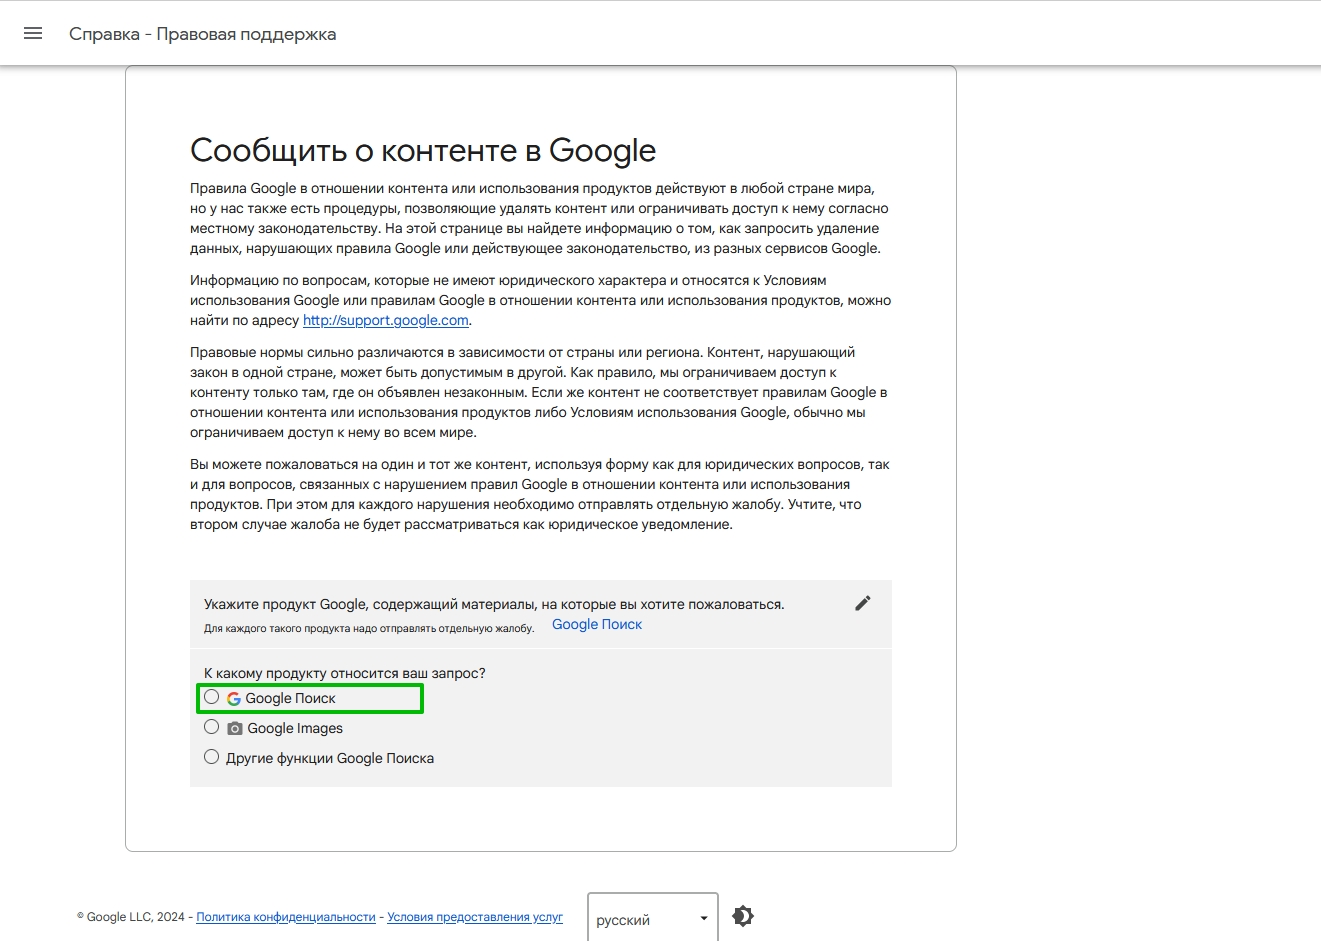The image size is (1321, 941).
Task: Open the hamburger main menu
Action: tap(33, 34)
